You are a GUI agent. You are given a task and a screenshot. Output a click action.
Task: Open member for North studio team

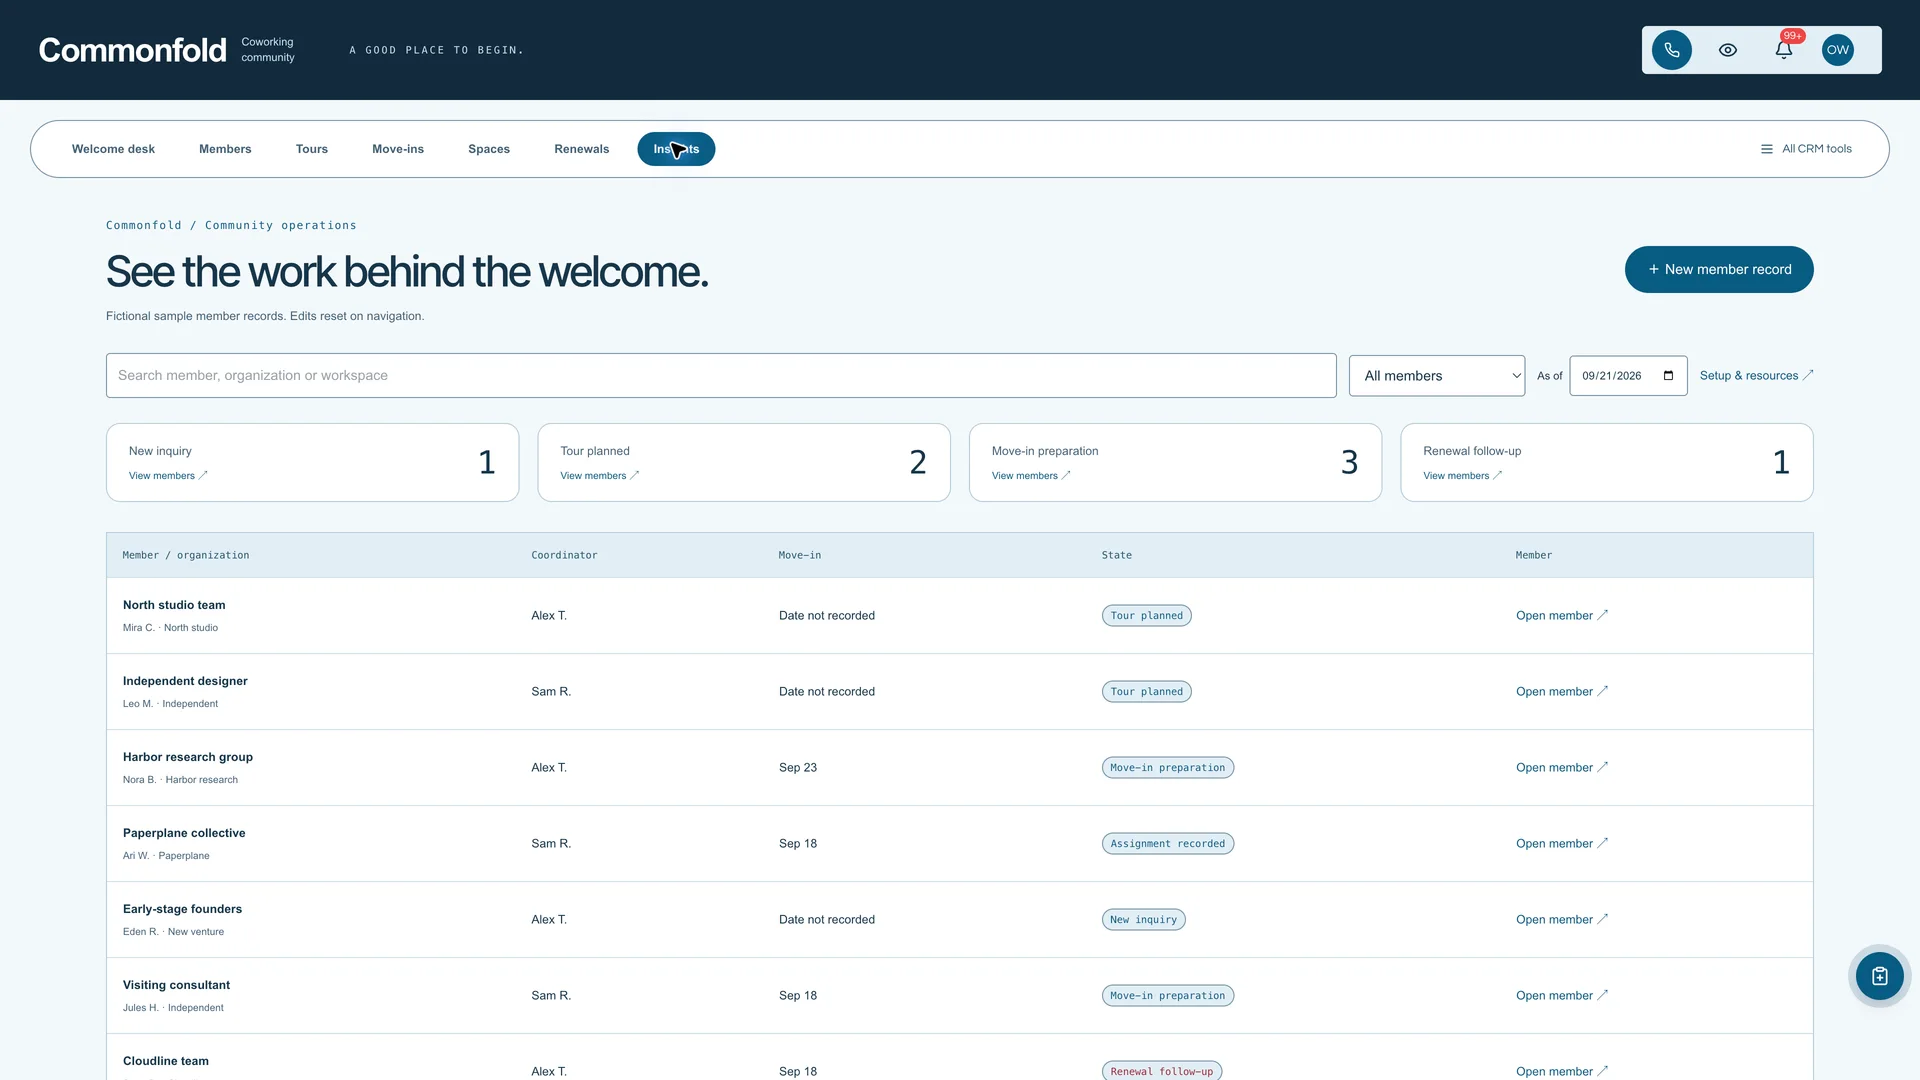tap(1561, 616)
